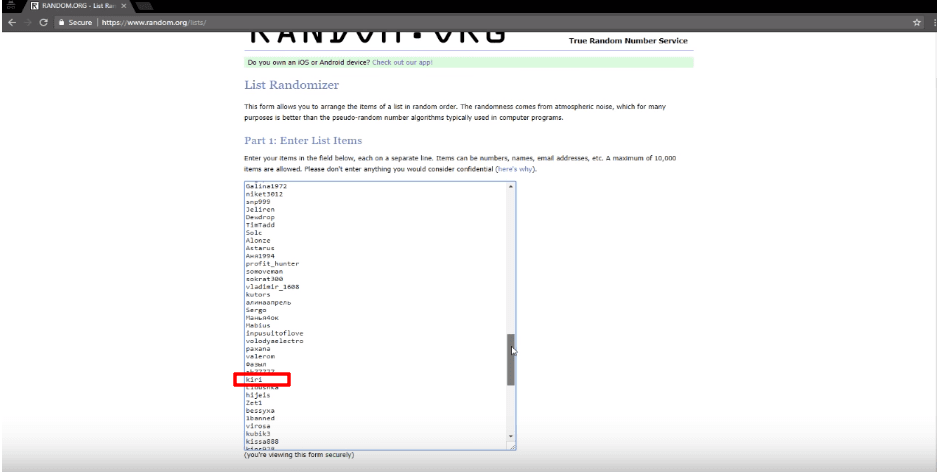Click the RANDOM.ORG logo header
Viewport: 937px width, 472px height.
[x=376, y=36]
